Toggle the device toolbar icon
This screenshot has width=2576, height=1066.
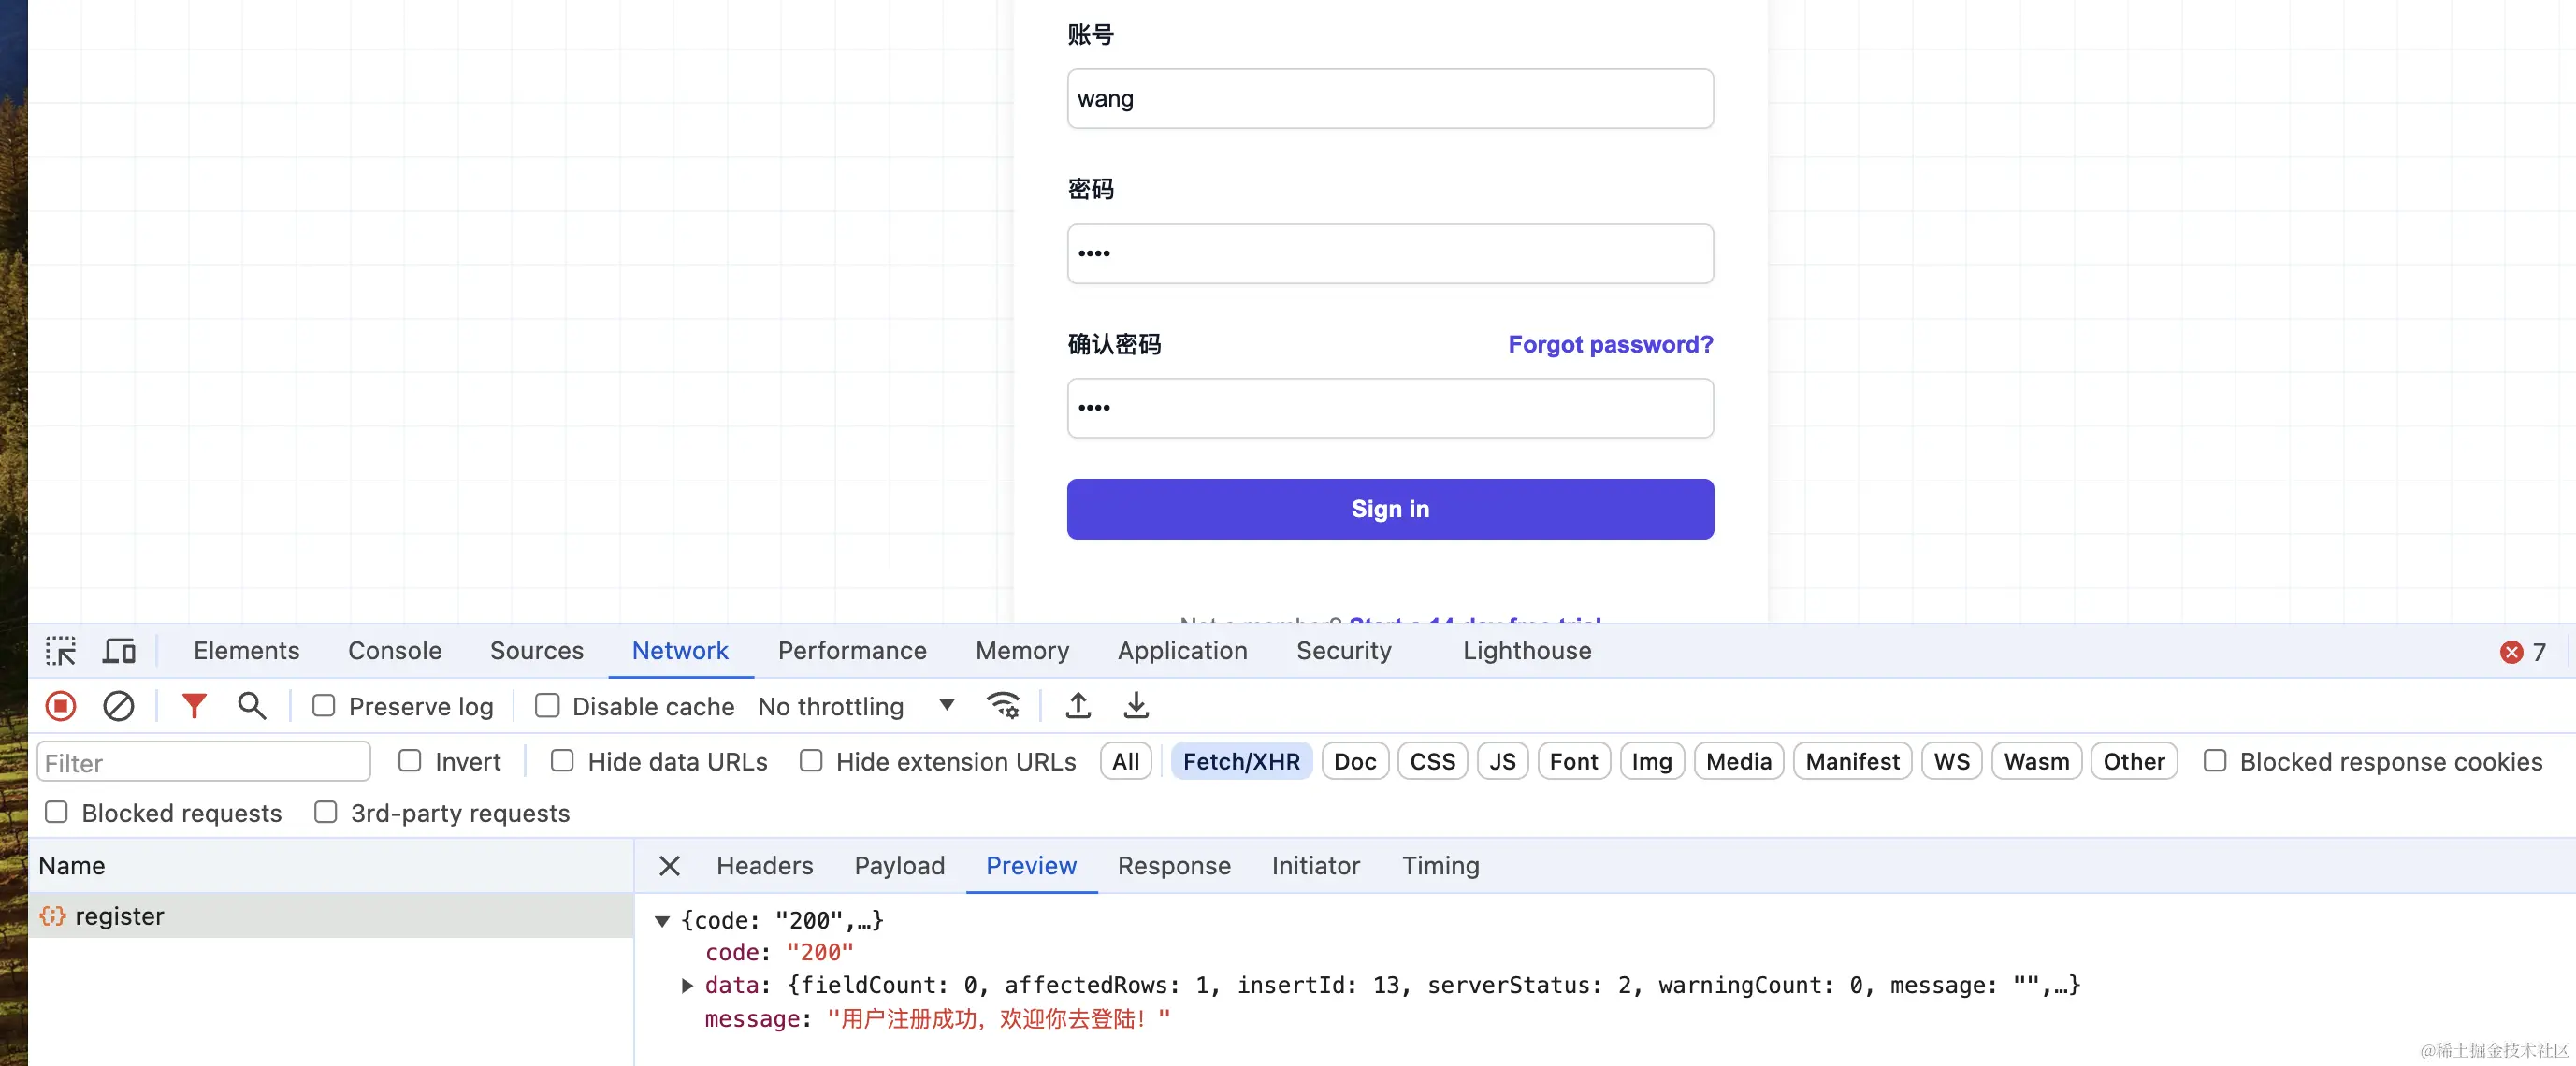[119, 651]
